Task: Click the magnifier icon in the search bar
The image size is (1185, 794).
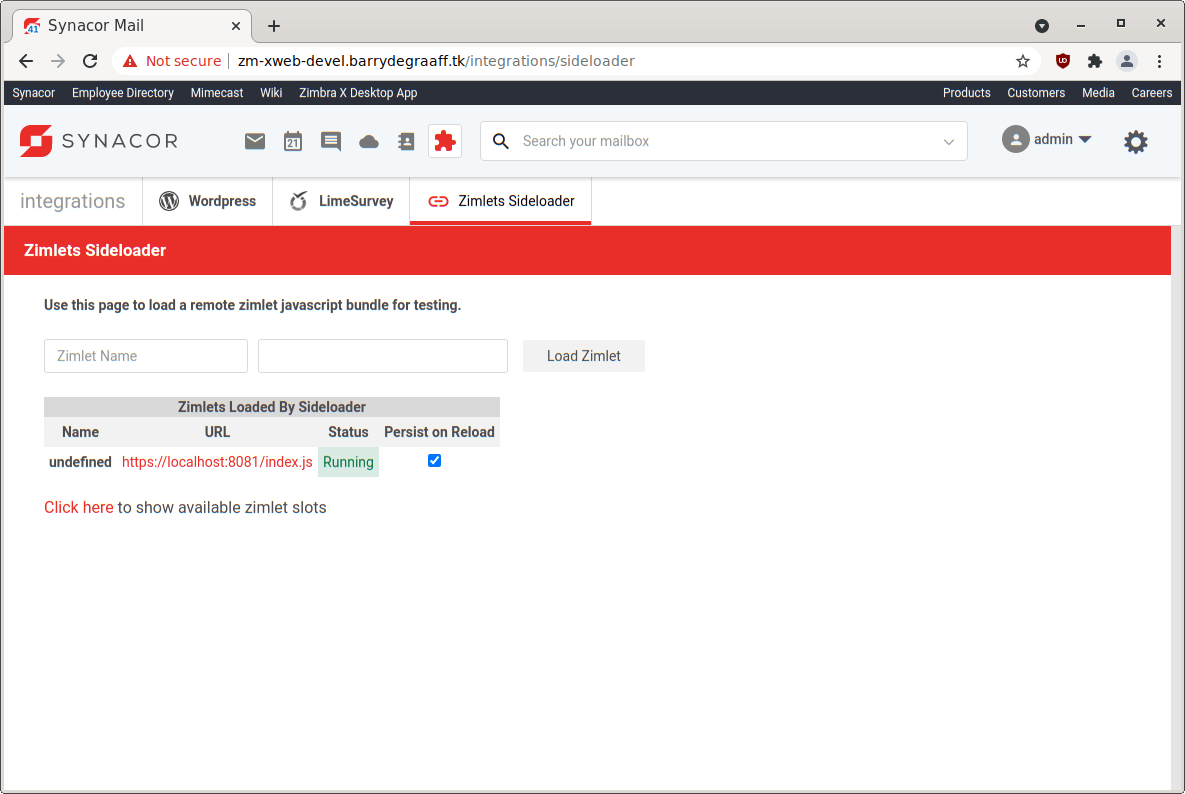Action: (x=500, y=141)
